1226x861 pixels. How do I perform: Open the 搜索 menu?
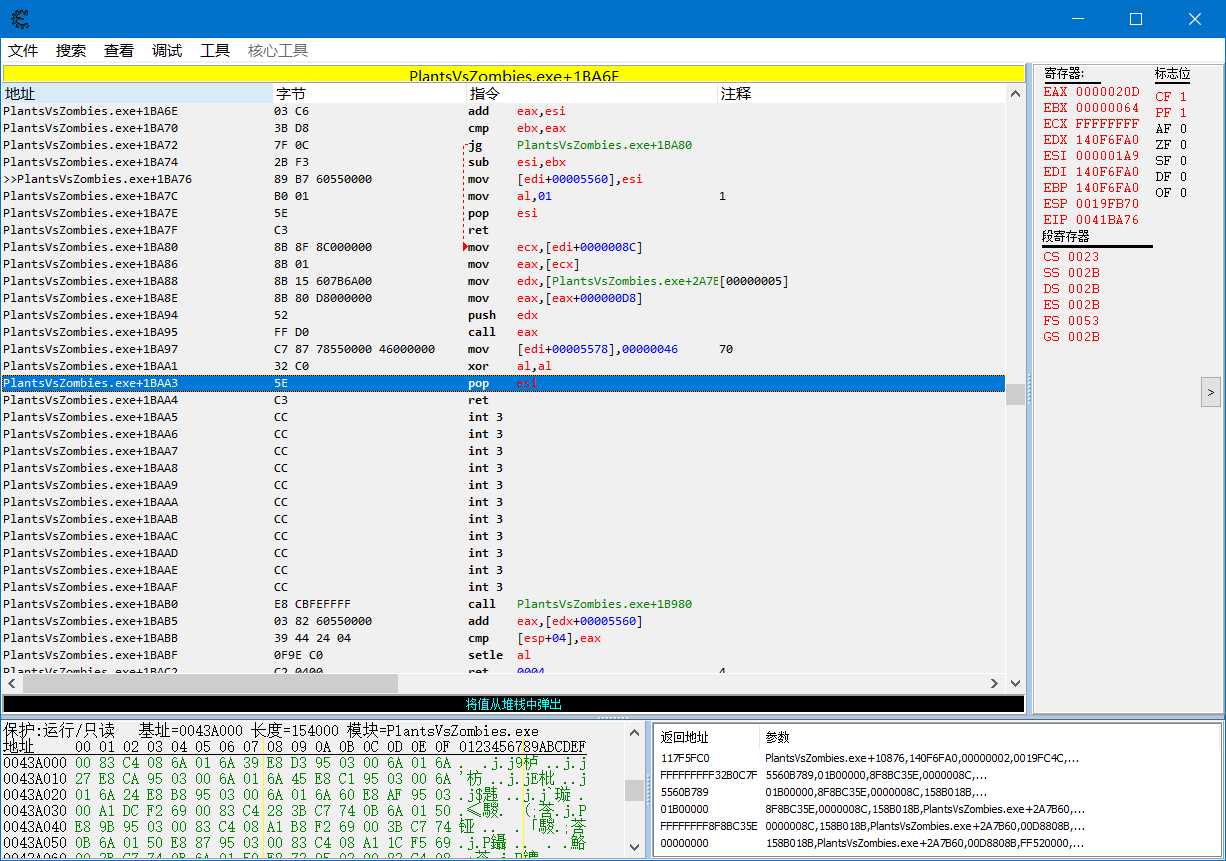(71, 51)
